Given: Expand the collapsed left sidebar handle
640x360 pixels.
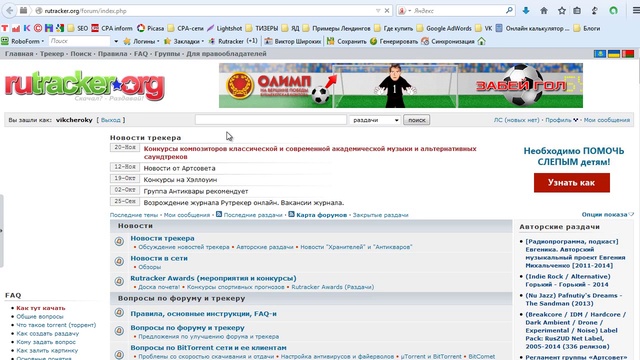Looking at the screenshot, I should (x=2, y=231).
